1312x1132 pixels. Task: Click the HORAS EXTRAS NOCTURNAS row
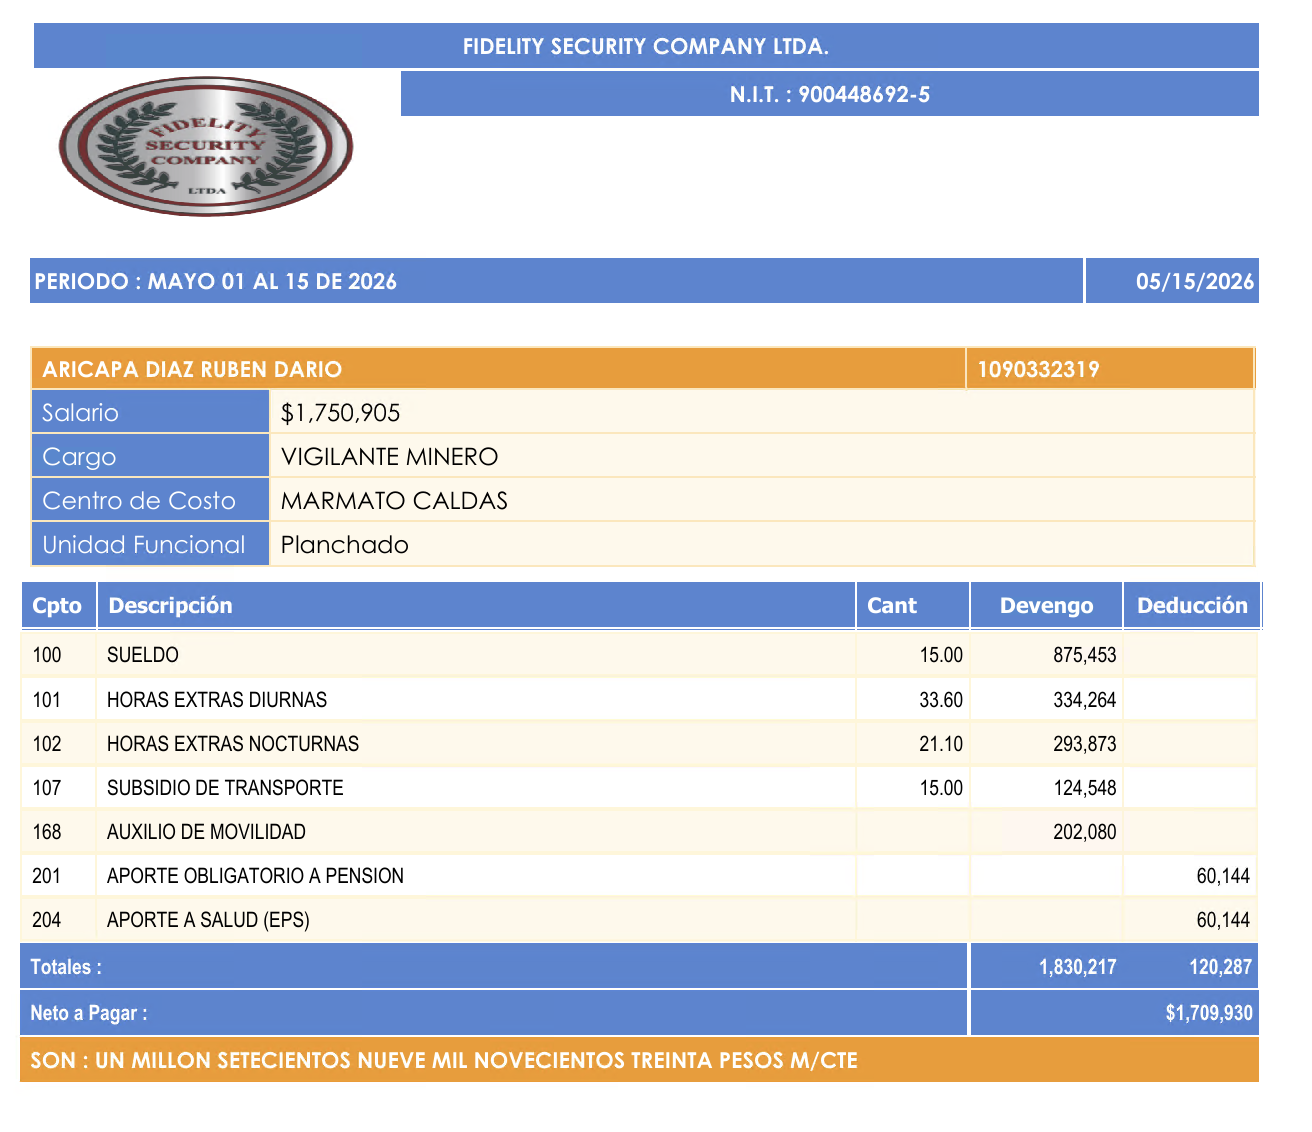tap(639, 743)
